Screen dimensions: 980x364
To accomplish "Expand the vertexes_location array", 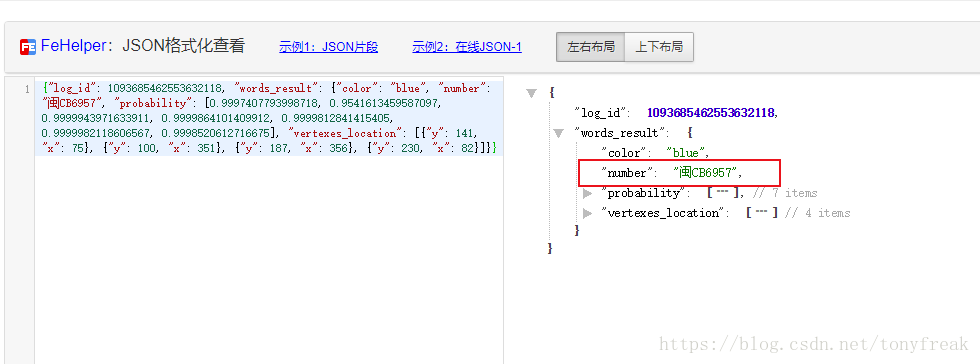I will tap(587, 213).
